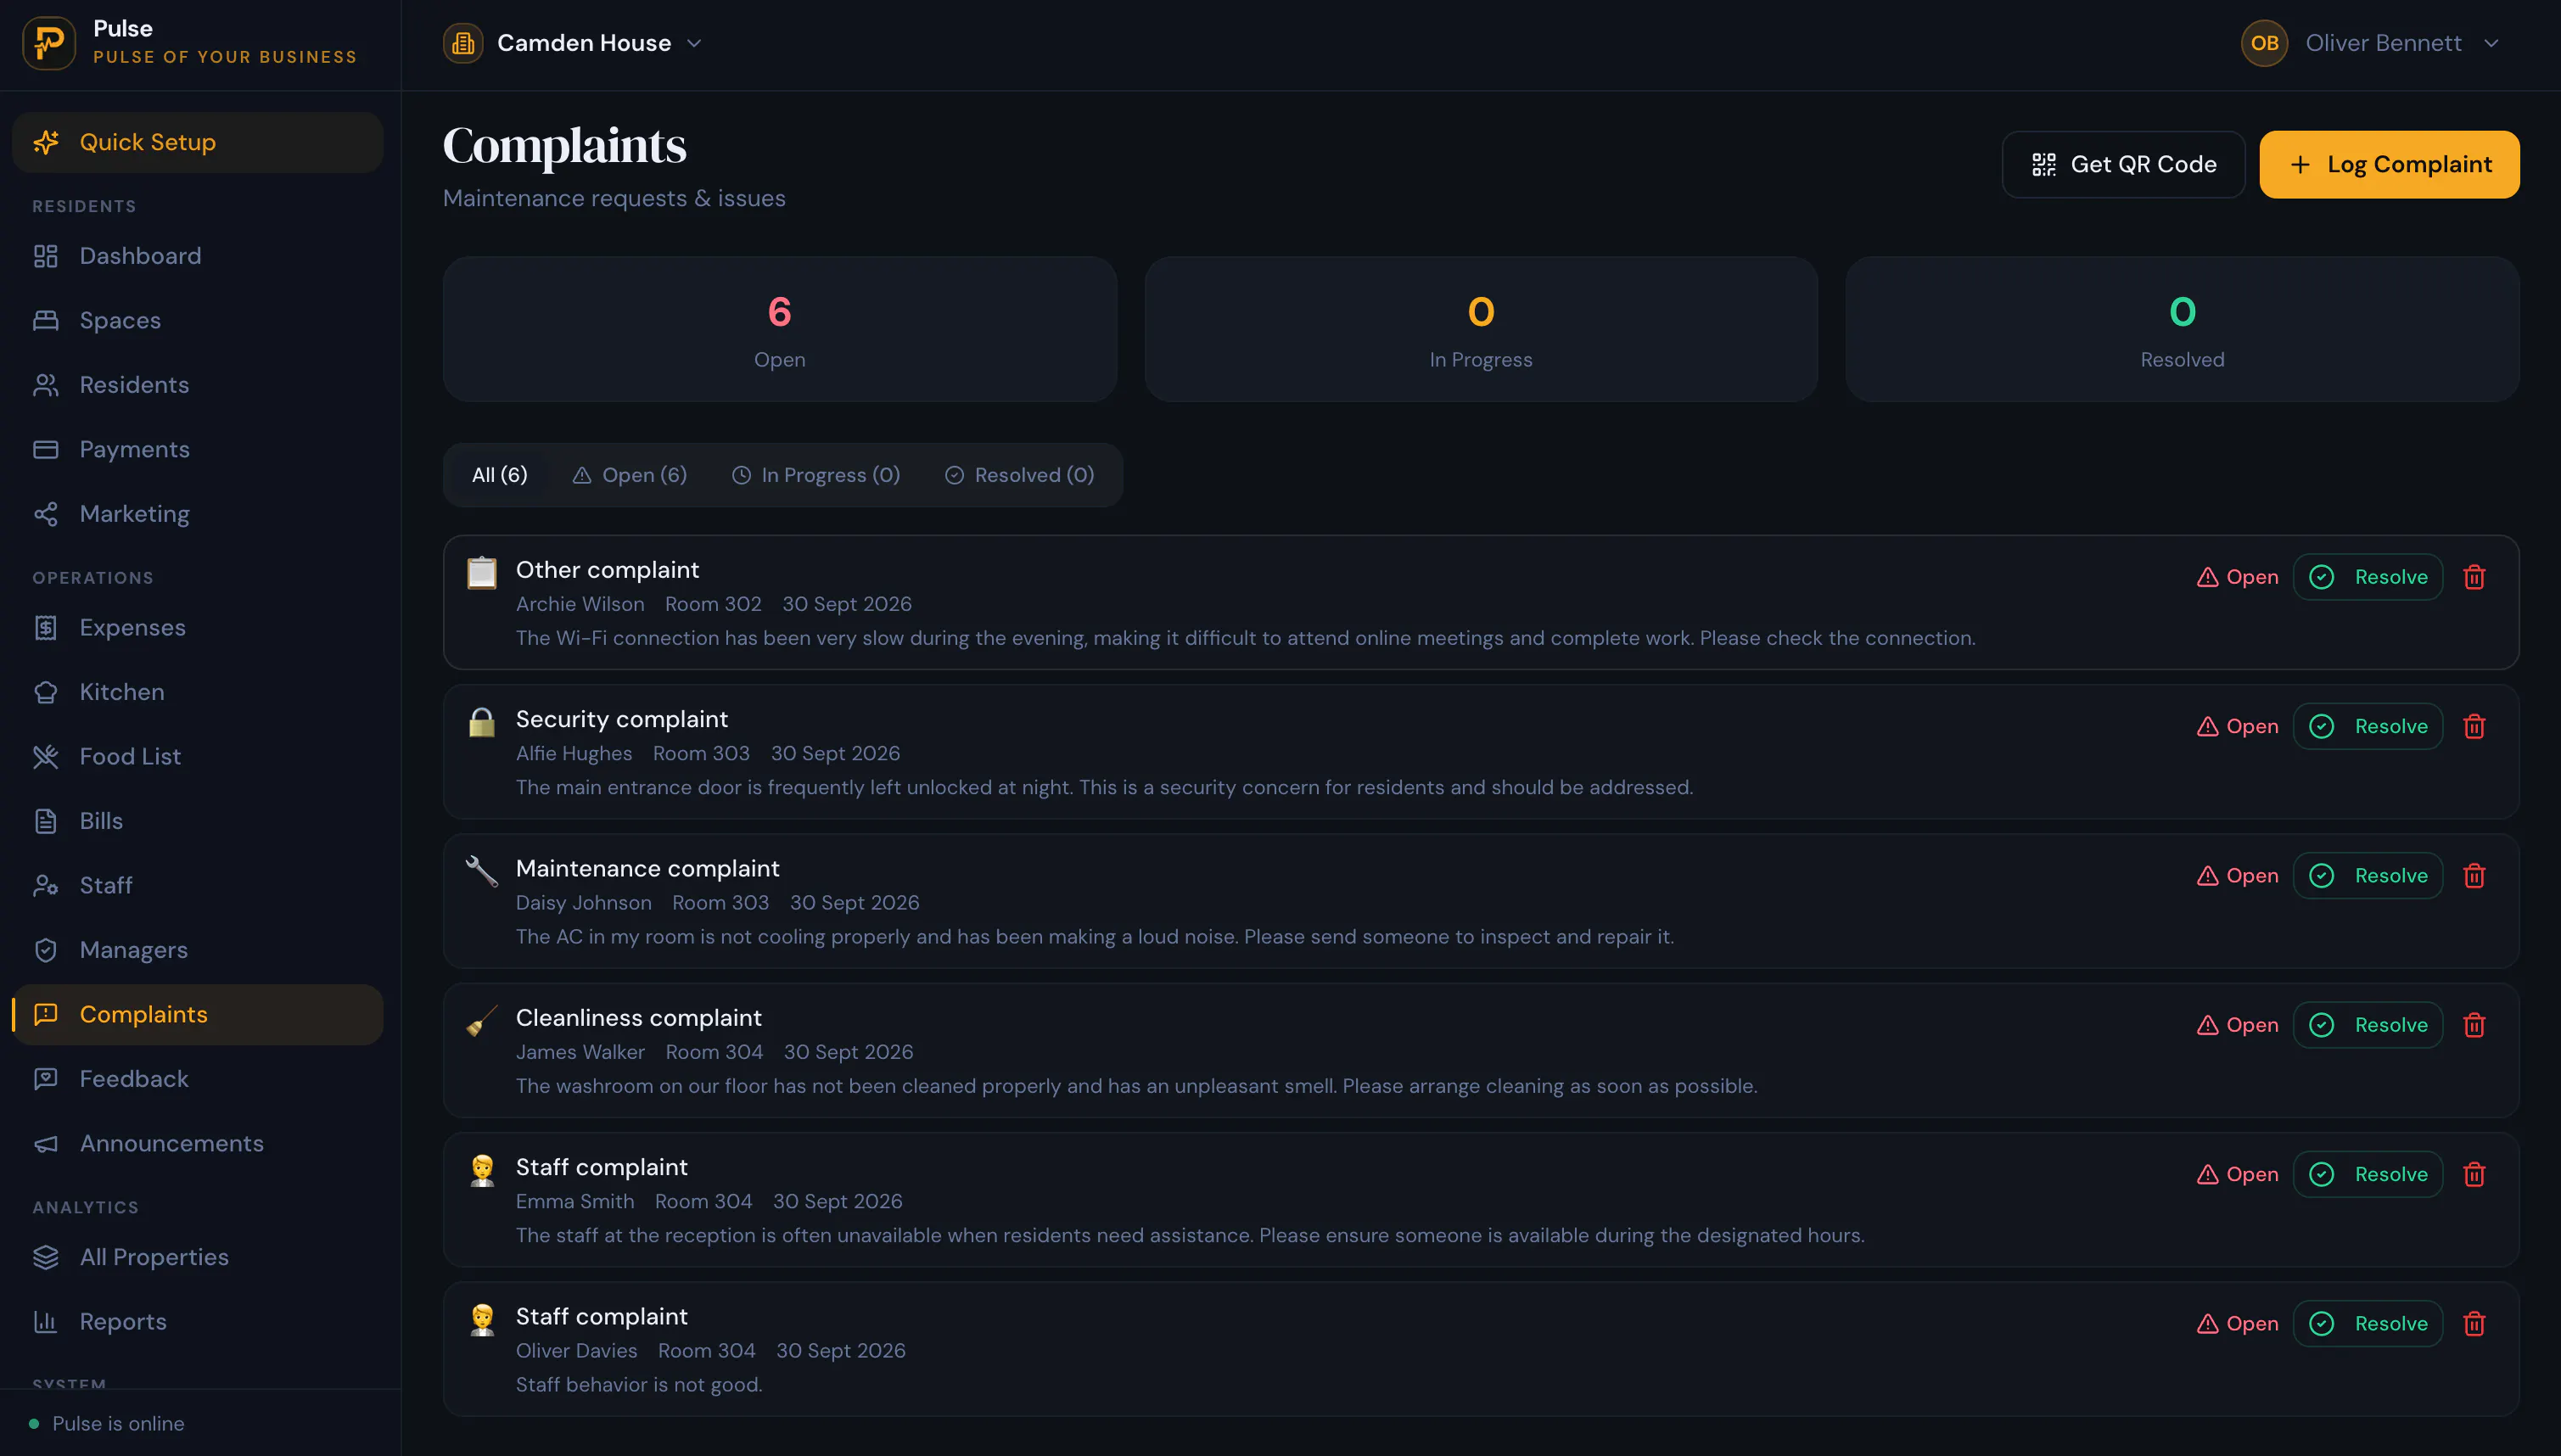This screenshot has width=2561, height=1456.
Task: Delete Emma Smith's Staff complaint
Action: point(2474,1174)
